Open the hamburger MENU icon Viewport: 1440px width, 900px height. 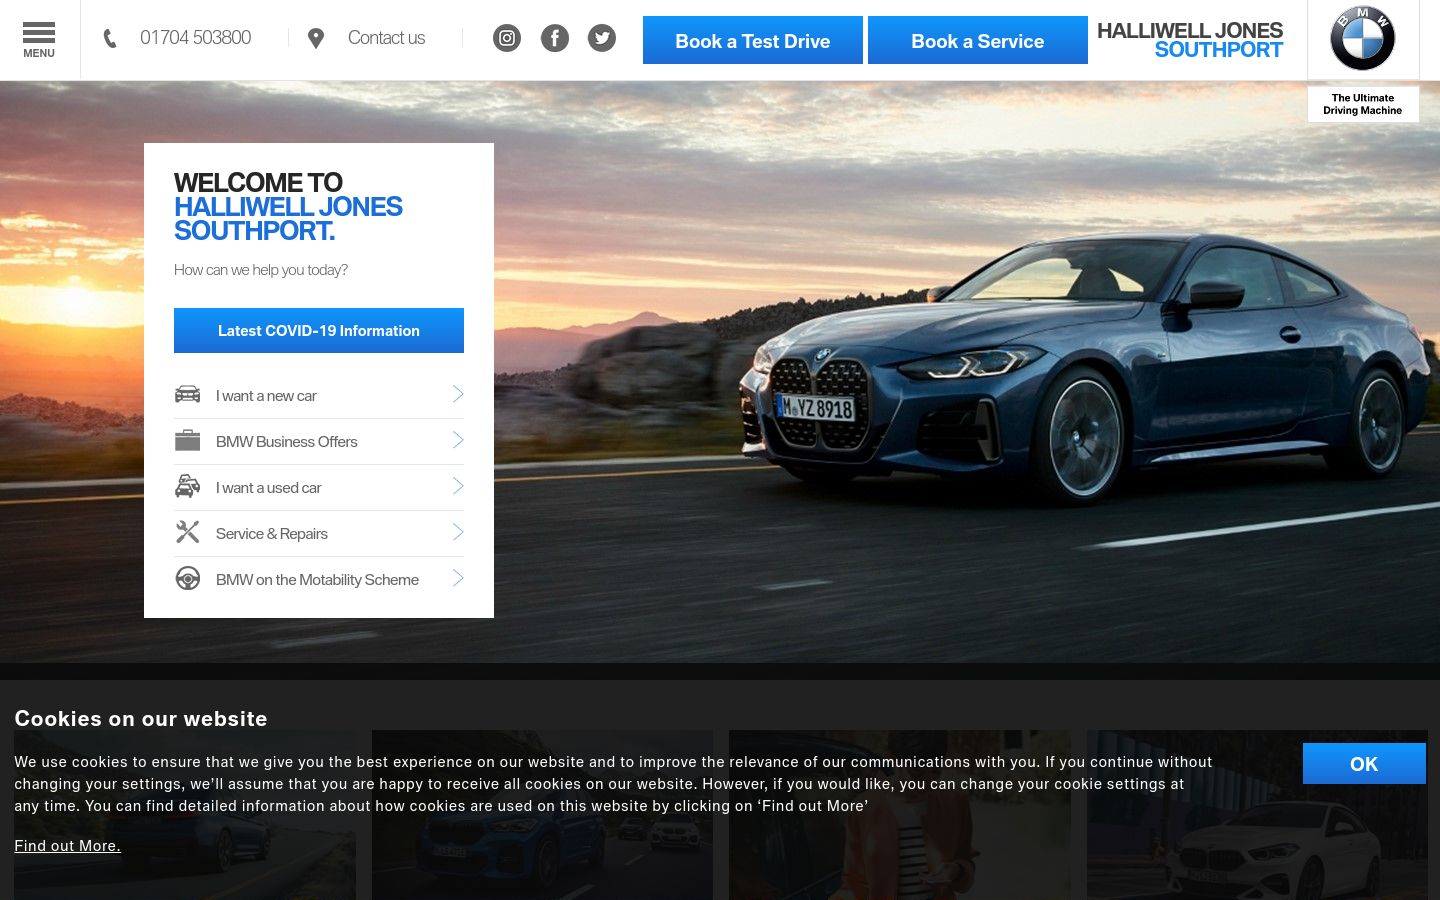point(39,40)
